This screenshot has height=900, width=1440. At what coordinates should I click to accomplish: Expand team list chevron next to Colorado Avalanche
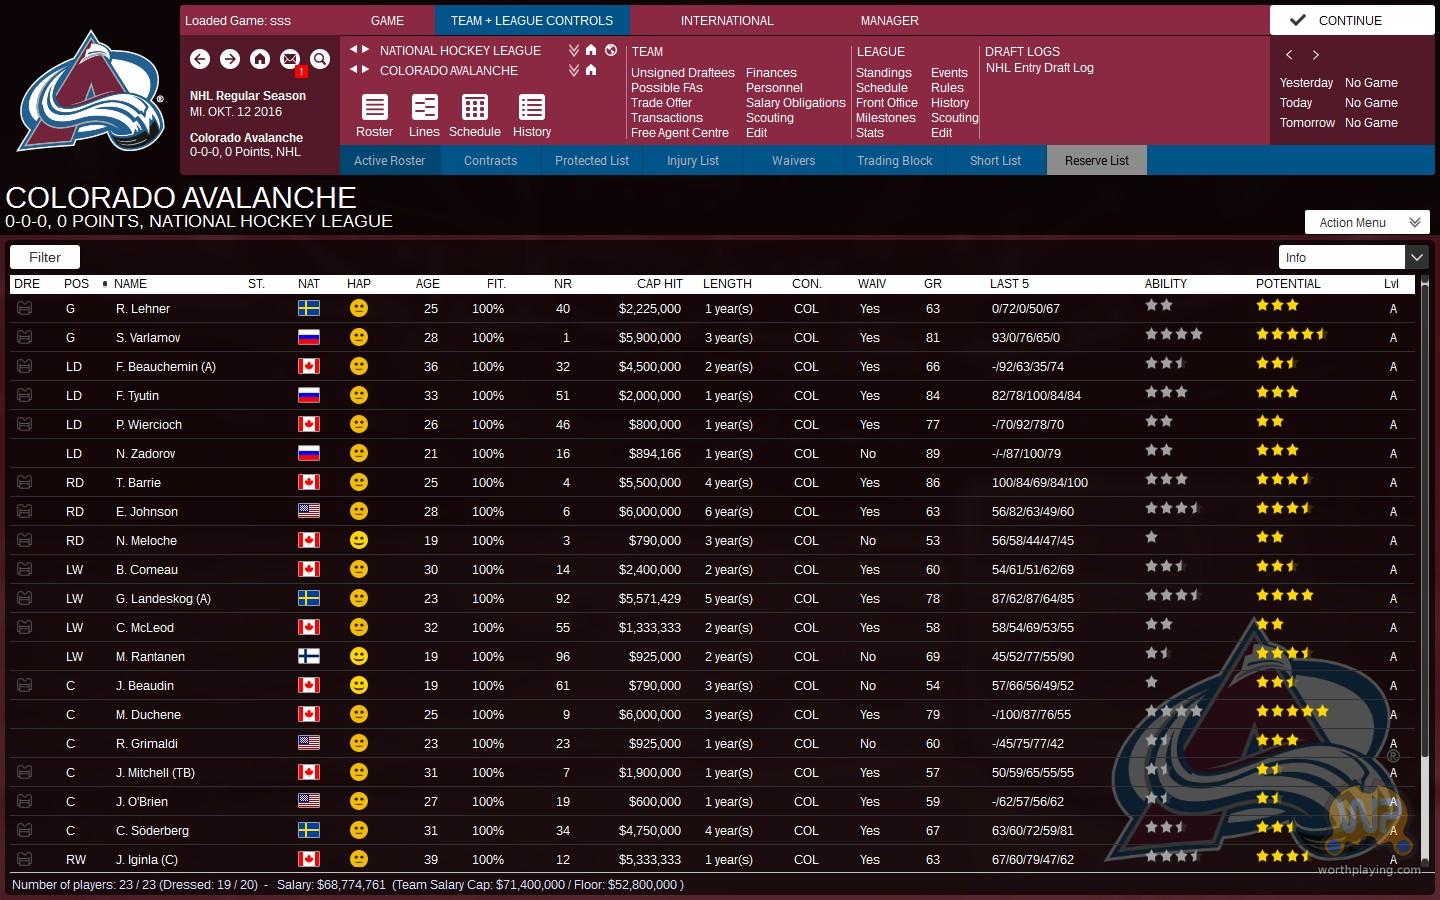574,70
